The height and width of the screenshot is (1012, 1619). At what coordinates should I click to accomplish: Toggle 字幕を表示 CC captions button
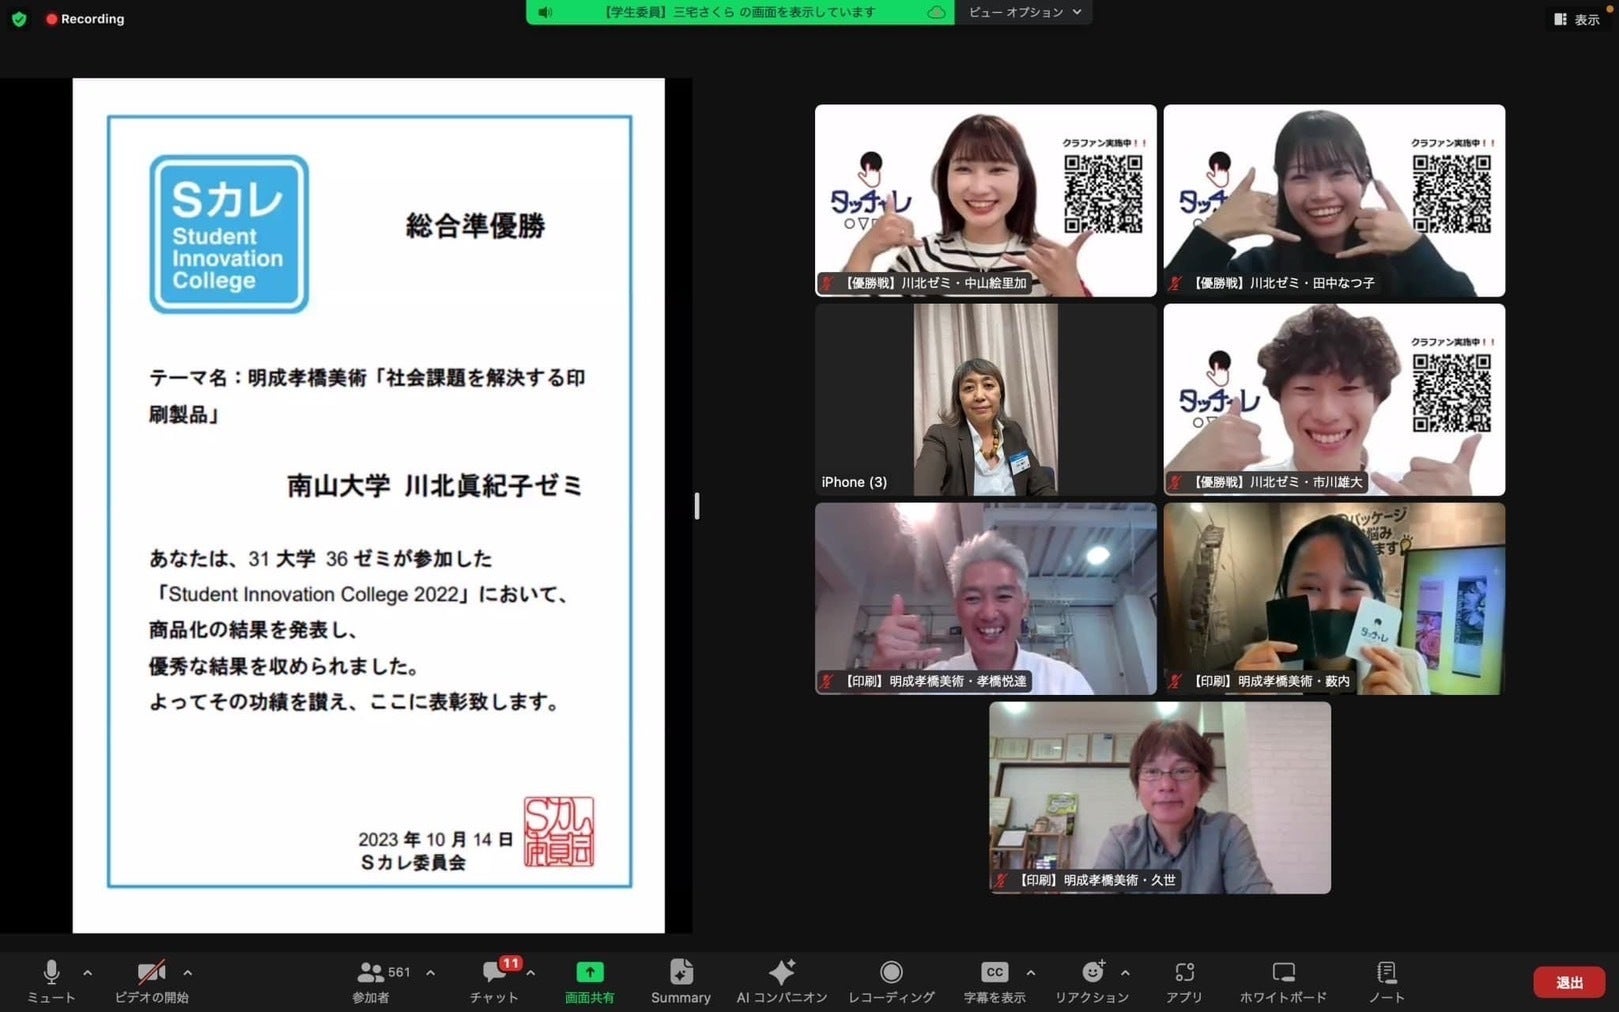coord(994,972)
